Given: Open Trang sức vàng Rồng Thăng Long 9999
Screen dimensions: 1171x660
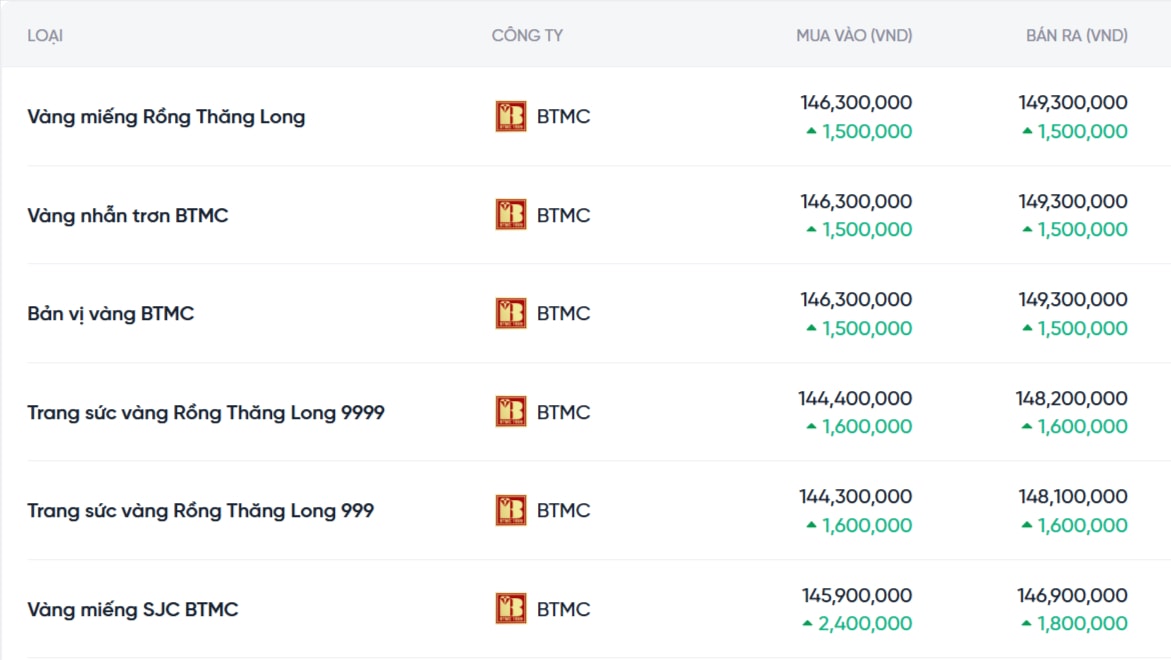Looking at the screenshot, I should [x=206, y=412].
